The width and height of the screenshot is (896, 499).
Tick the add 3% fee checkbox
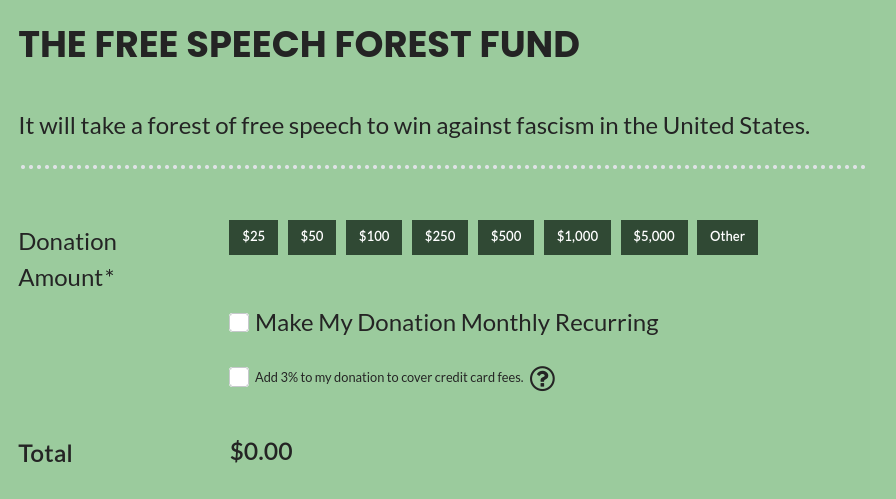click(x=239, y=377)
